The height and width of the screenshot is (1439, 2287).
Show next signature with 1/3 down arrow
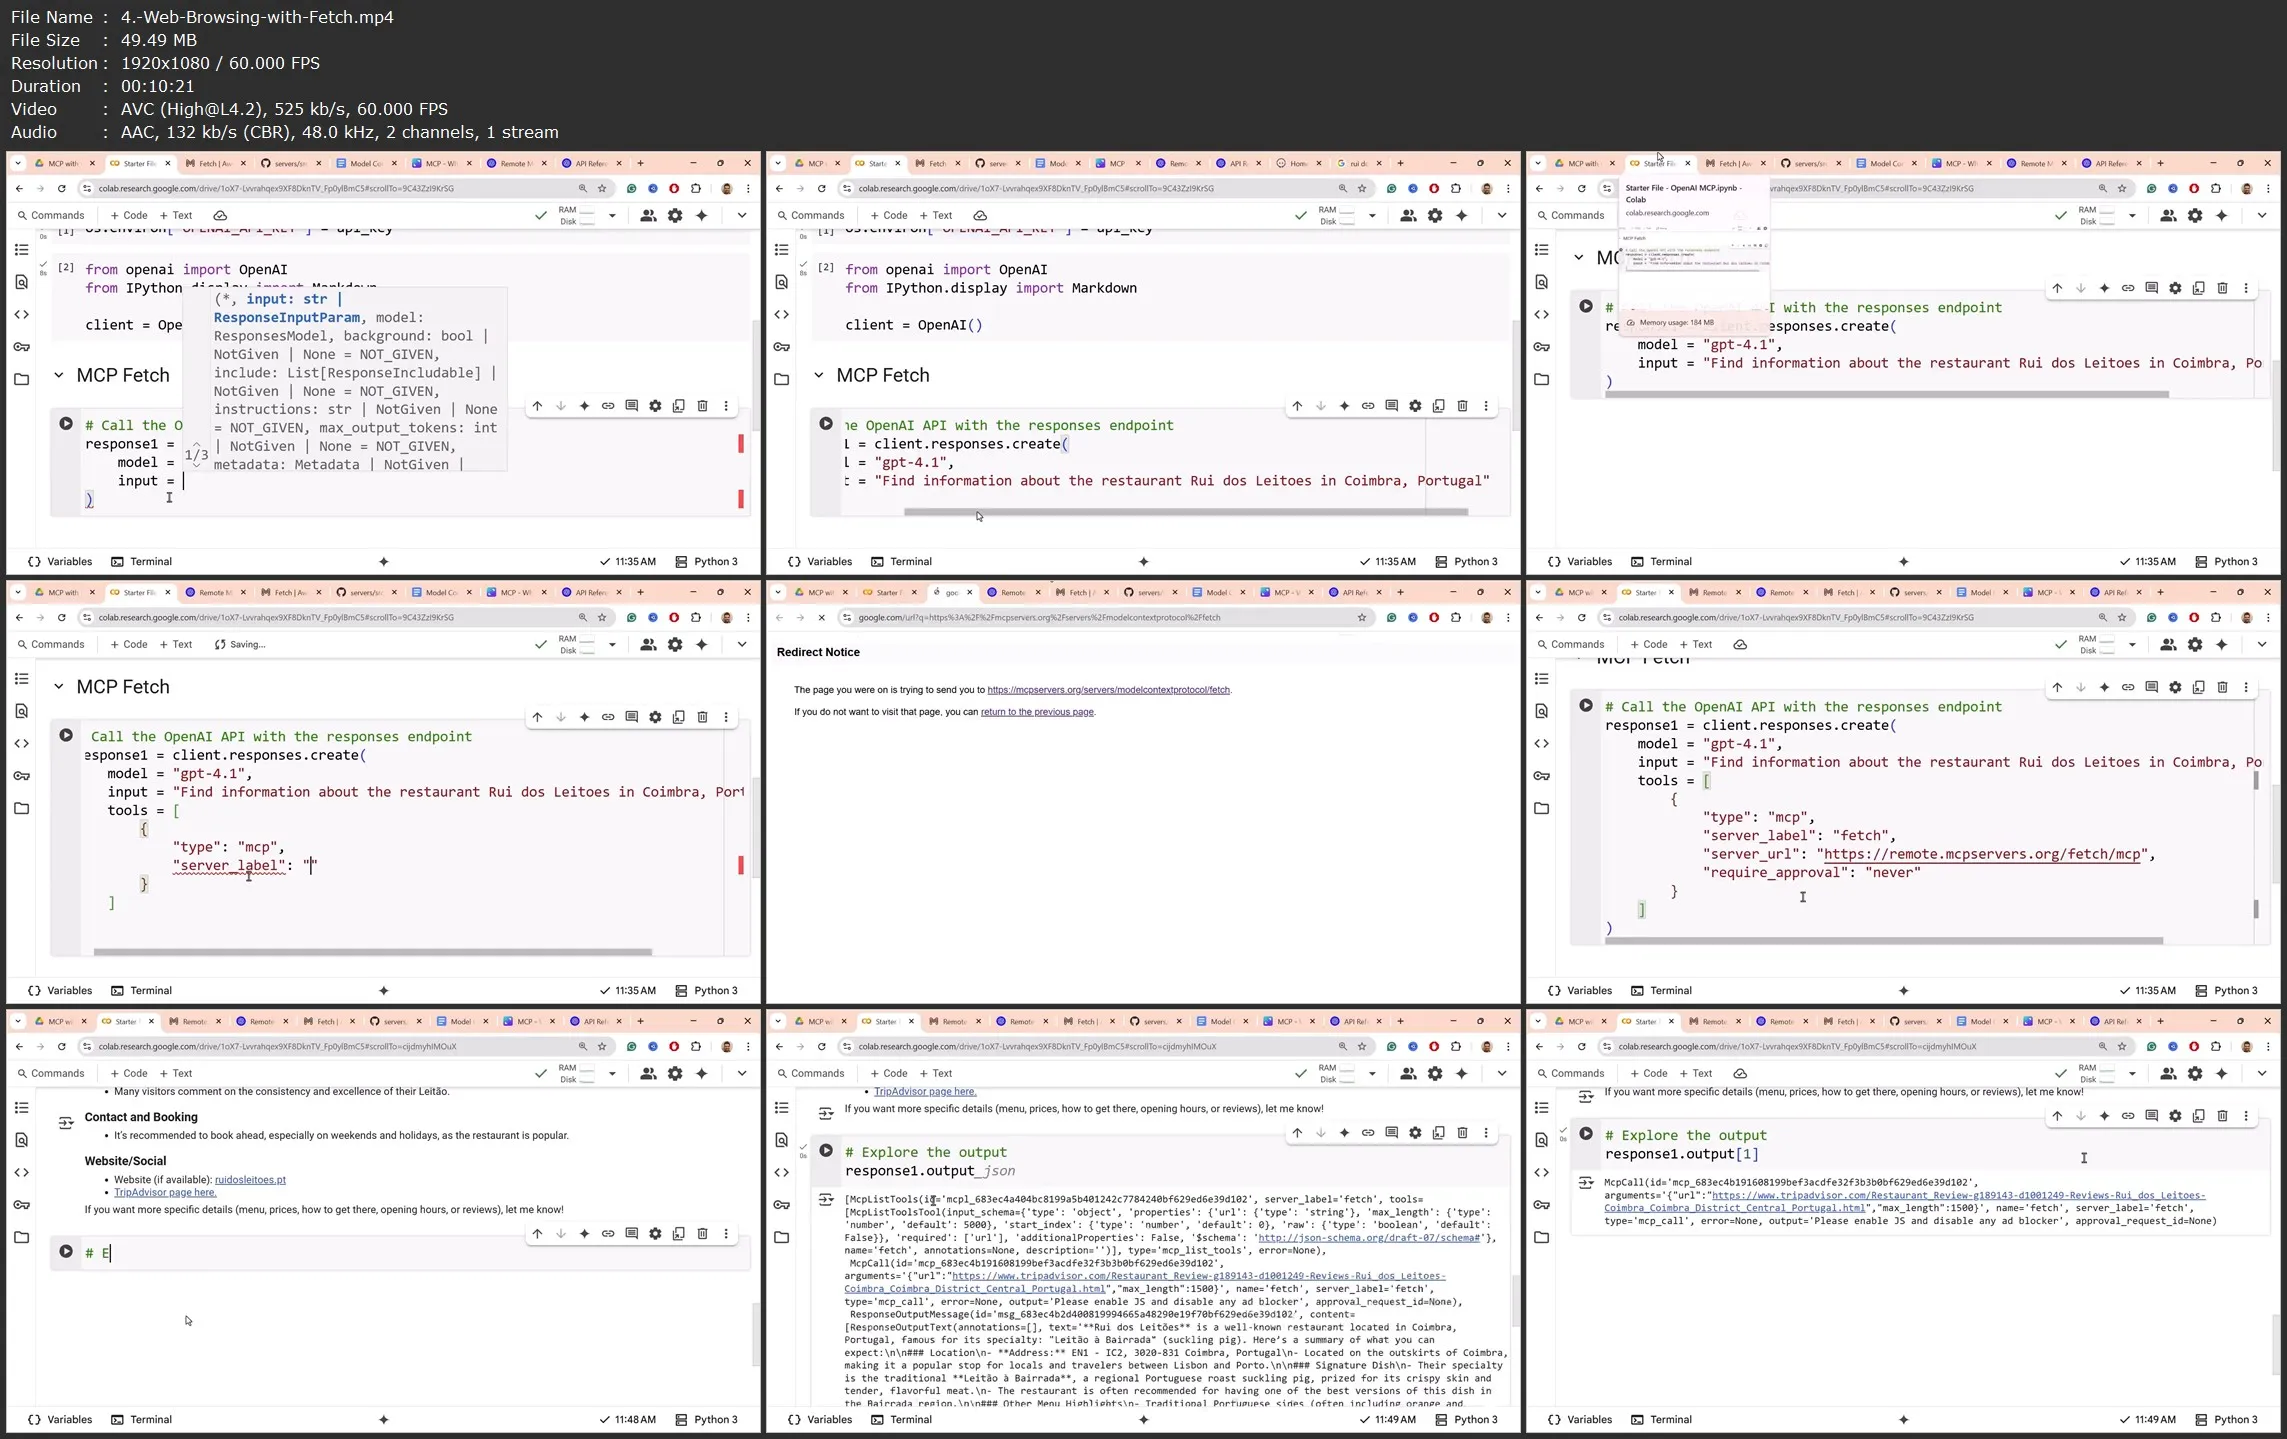(196, 466)
